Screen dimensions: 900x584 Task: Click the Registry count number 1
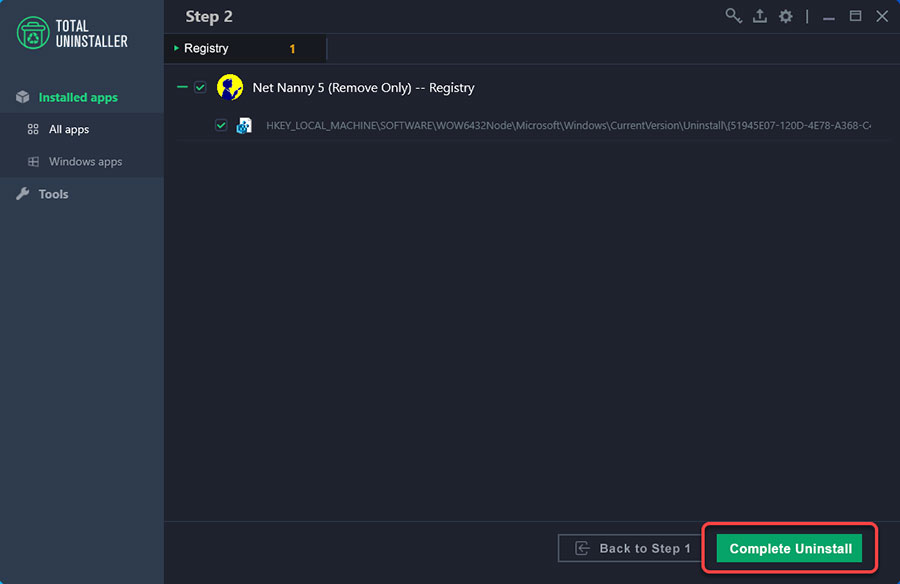coord(292,49)
